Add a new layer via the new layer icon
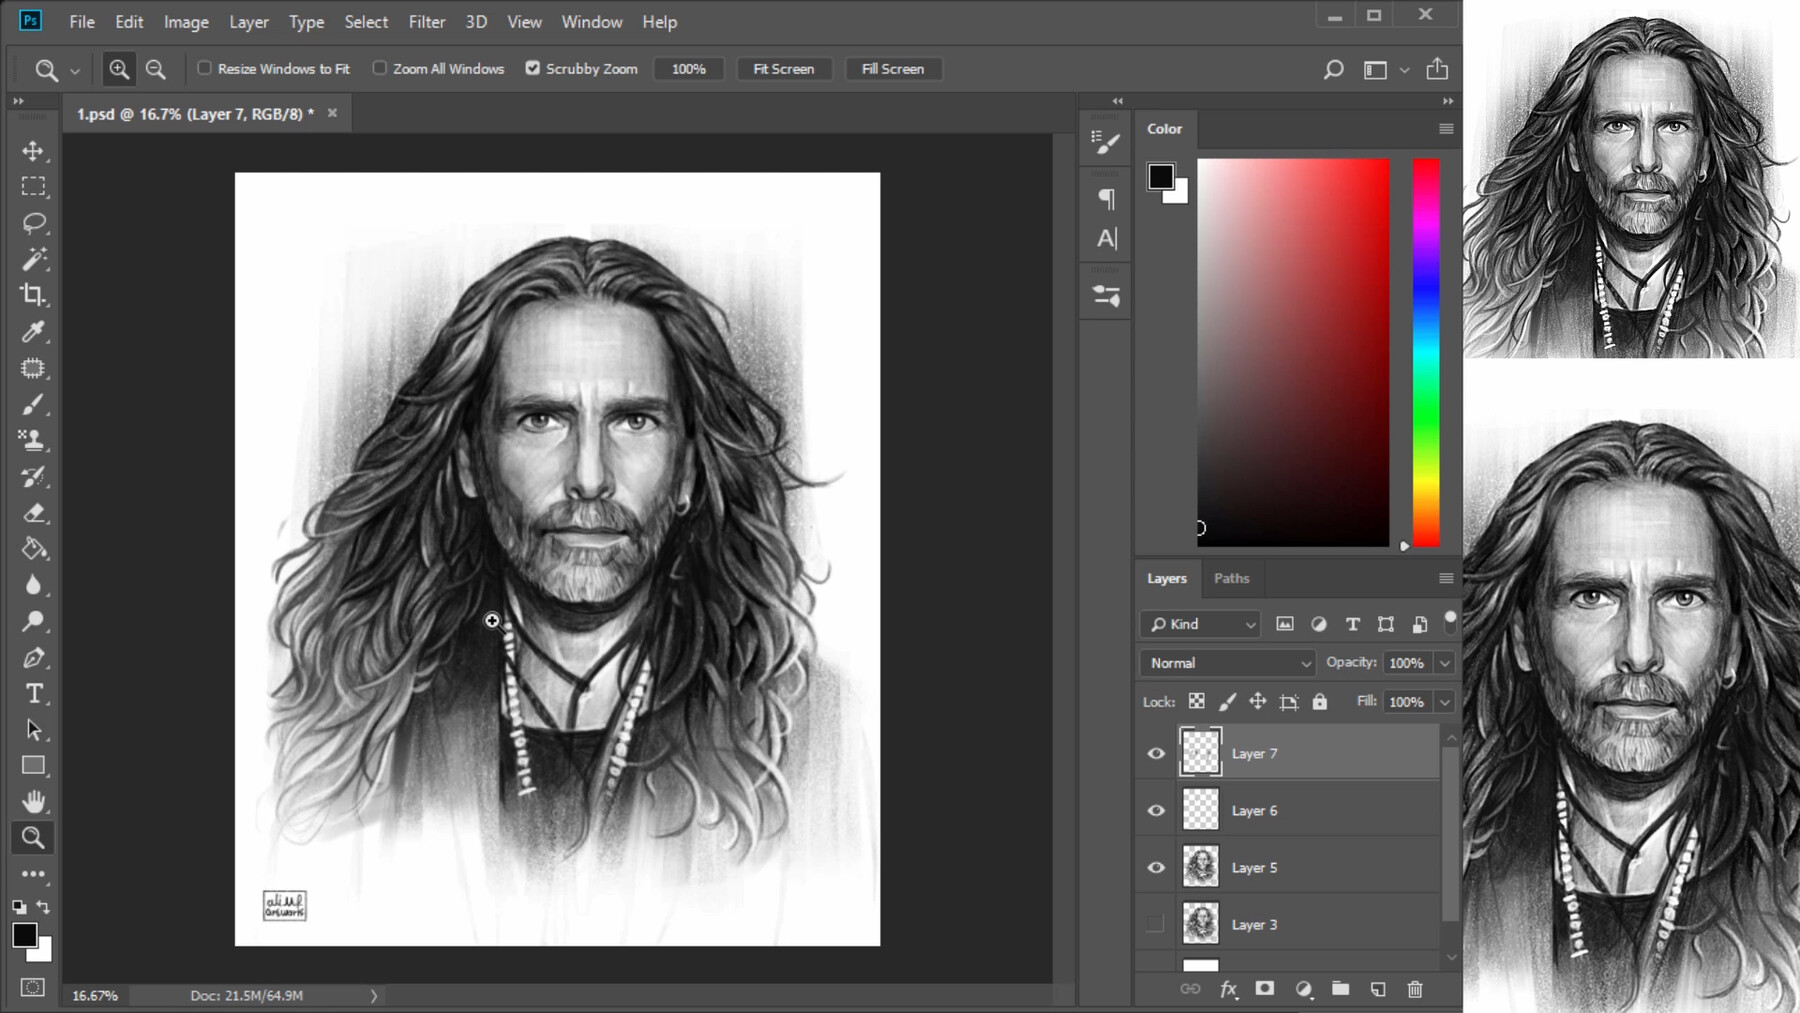 click(1378, 989)
